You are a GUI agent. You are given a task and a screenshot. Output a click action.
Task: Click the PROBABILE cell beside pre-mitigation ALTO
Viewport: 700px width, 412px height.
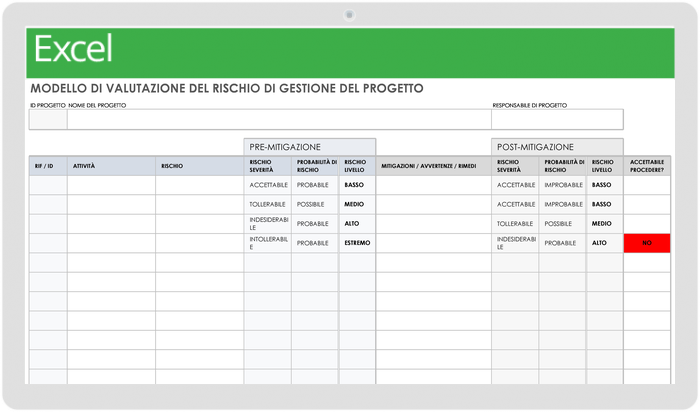click(x=315, y=224)
